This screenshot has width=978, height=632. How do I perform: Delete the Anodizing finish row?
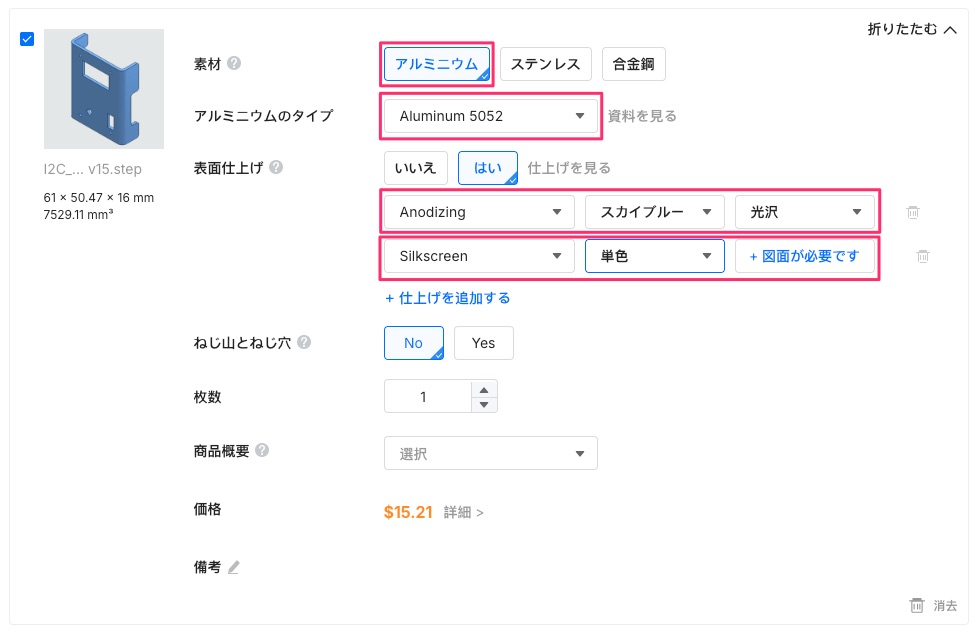pyautogui.click(x=912, y=212)
